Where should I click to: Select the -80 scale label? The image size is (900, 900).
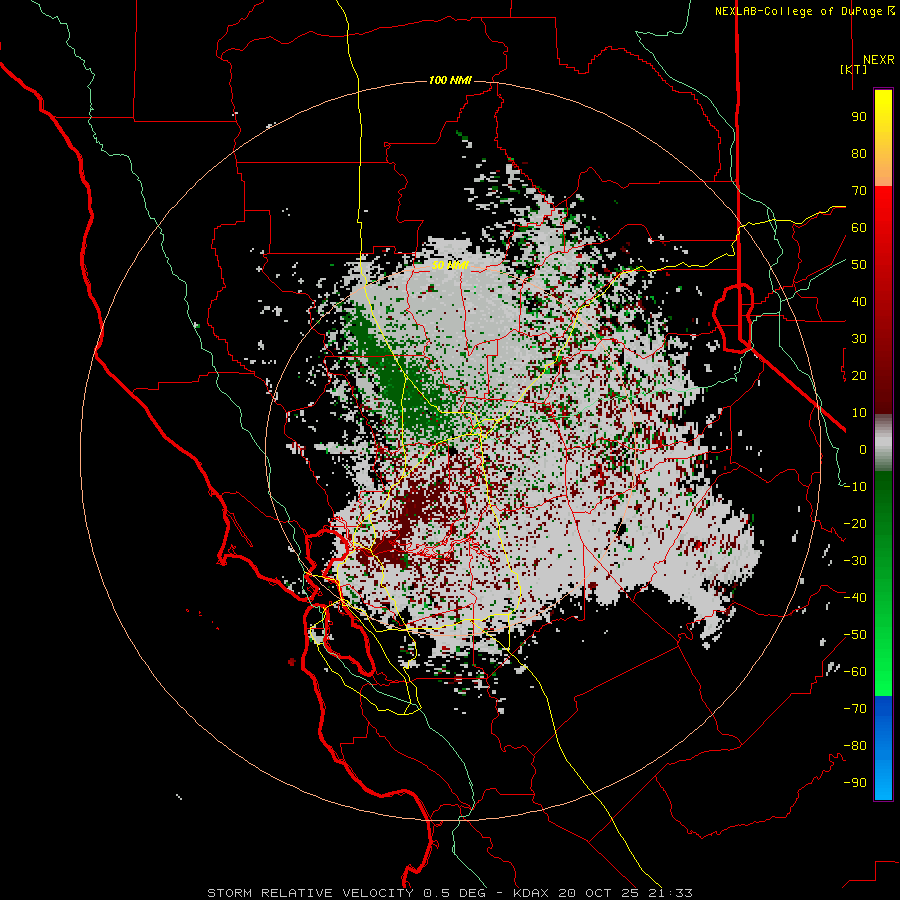point(855,746)
